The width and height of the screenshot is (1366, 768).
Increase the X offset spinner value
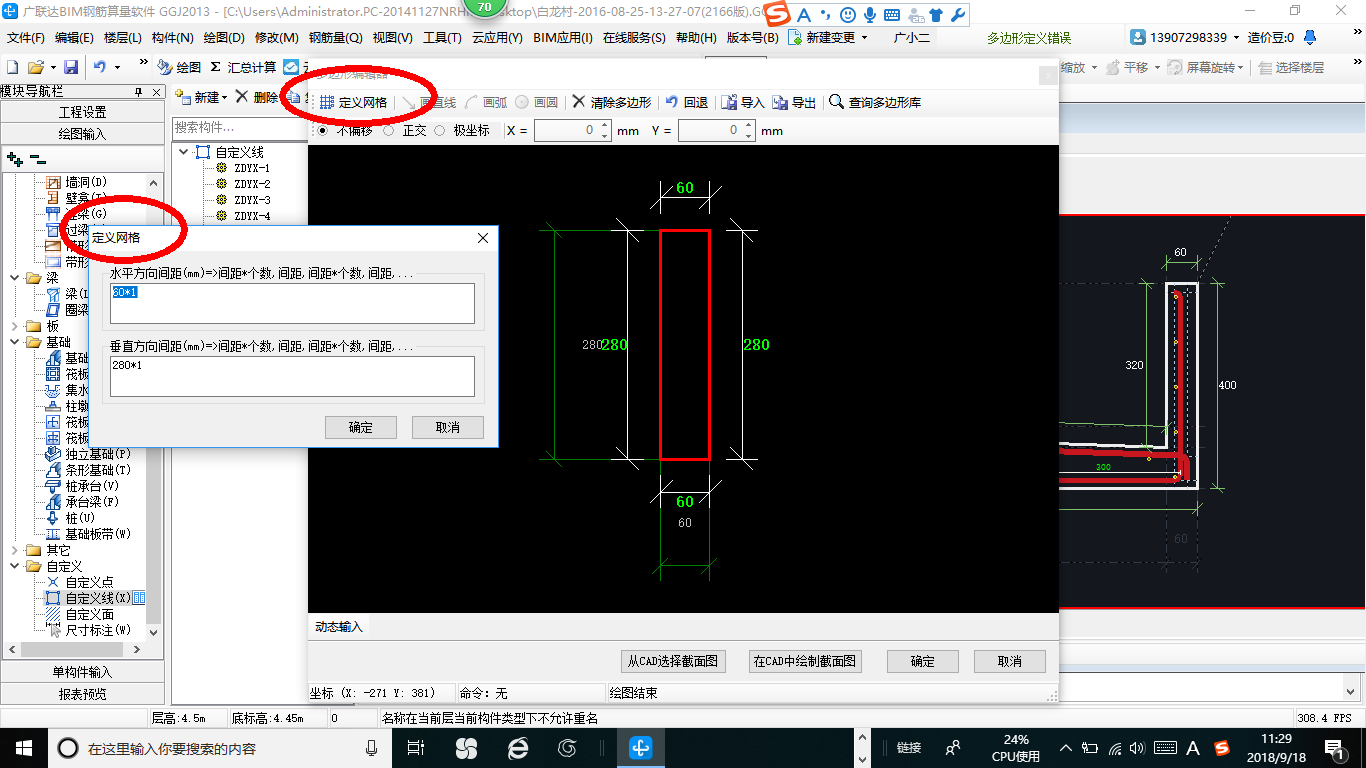(x=604, y=126)
